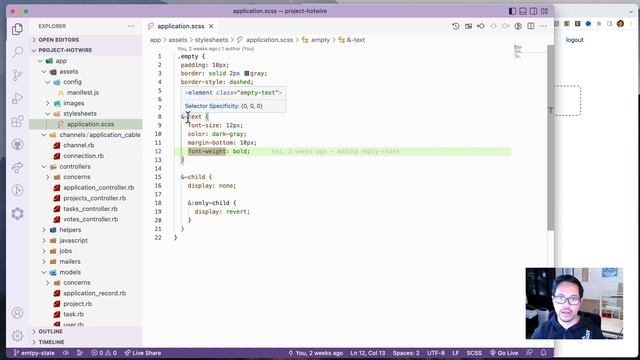Open the Accounts menu icon
This screenshot has width=640, height=360.
click(x=17, y=313)
